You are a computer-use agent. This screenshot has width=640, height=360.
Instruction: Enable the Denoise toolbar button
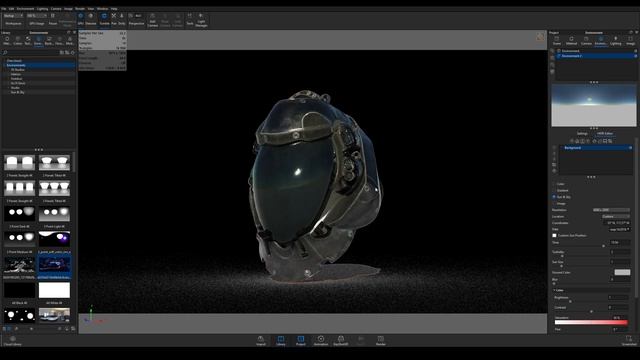[91, 19]
